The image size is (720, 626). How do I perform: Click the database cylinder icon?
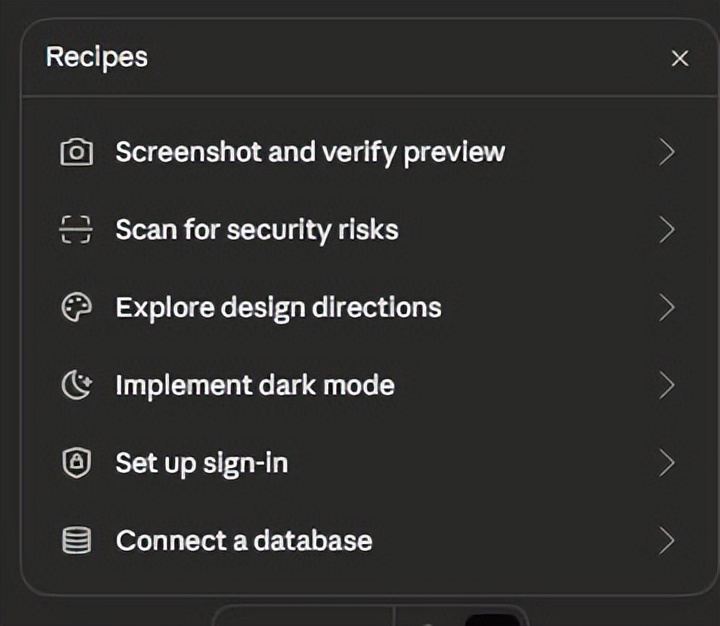(x=76, y=541)
